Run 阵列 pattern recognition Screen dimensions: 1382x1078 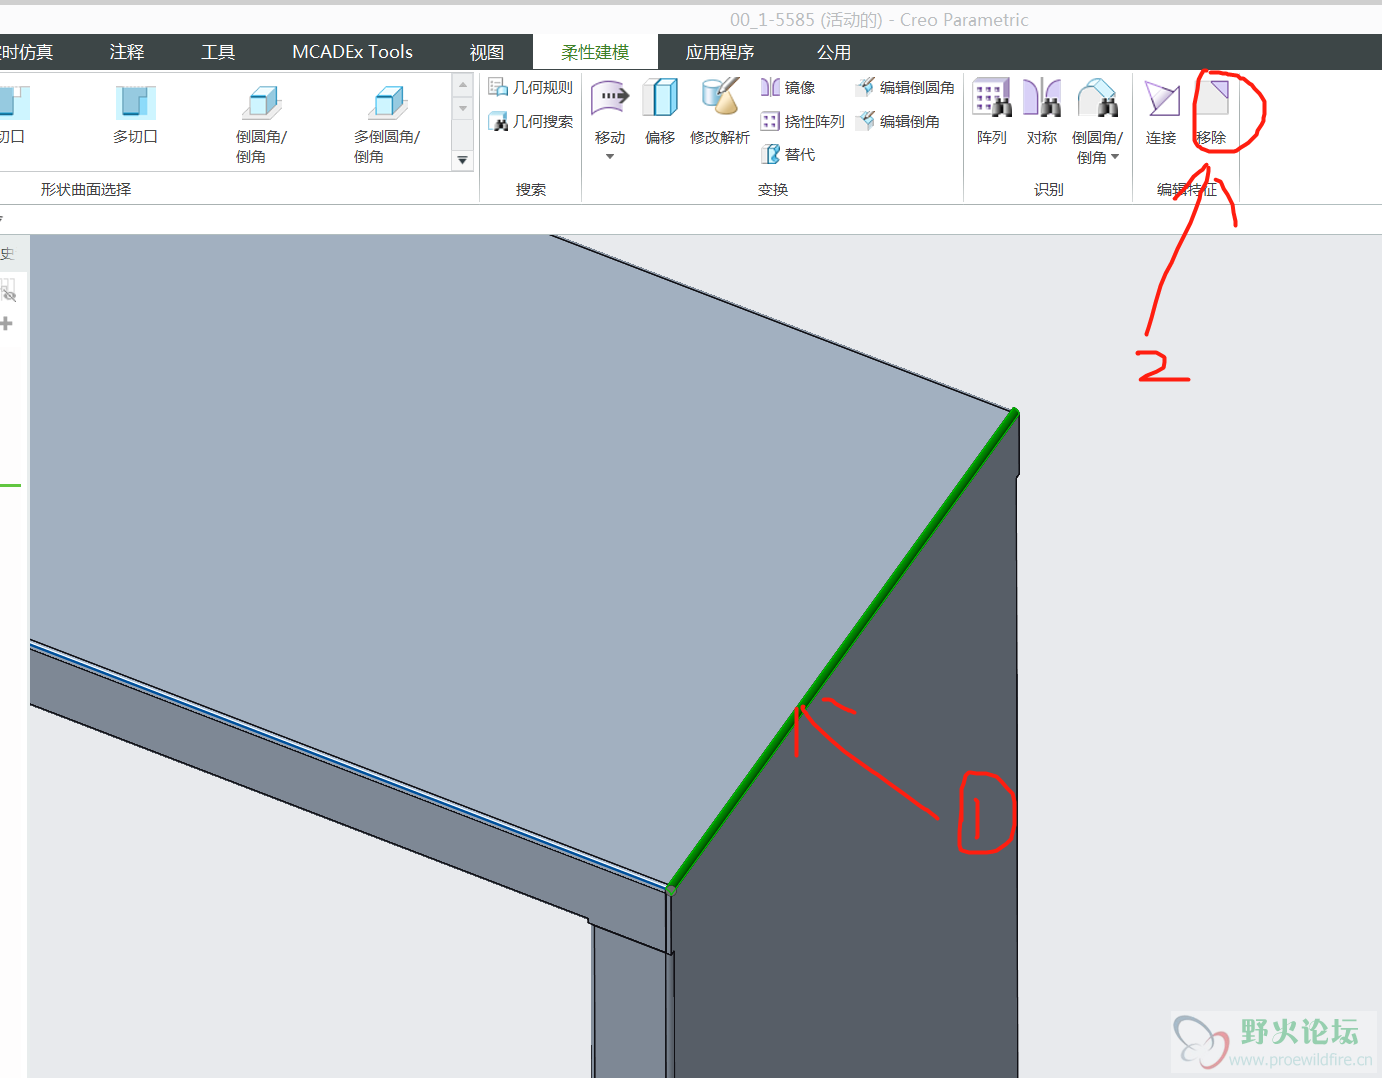992,112
